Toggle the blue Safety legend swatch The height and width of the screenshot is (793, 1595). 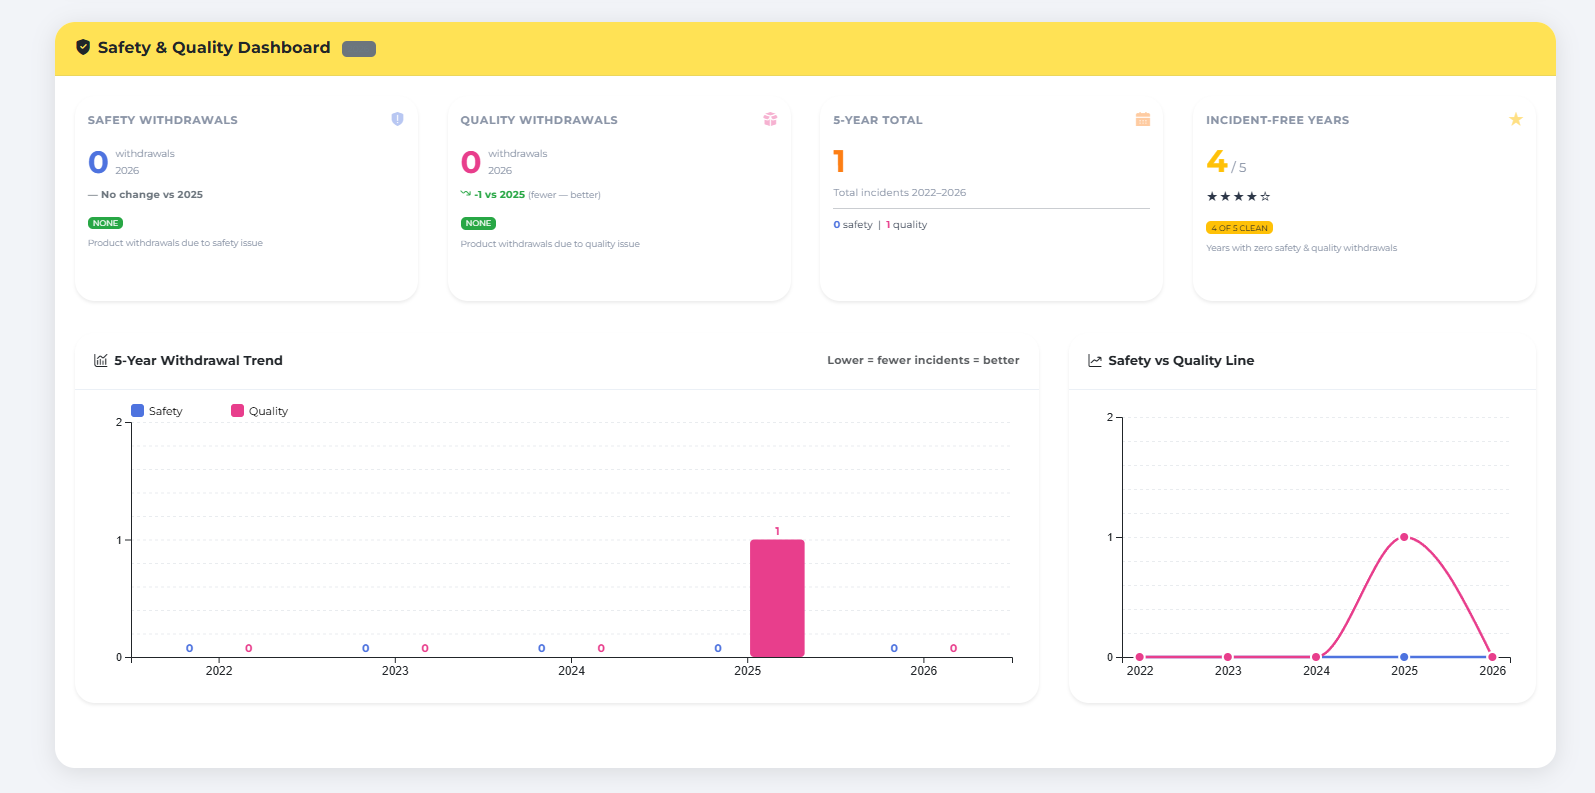click(x=138, y=410)
